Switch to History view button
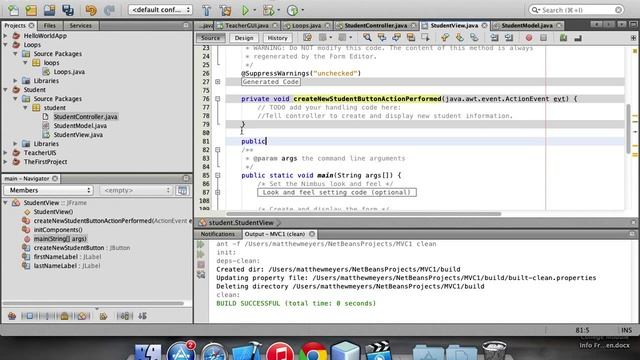Viewport: 640px width, 360px height. tap(278, 38)
